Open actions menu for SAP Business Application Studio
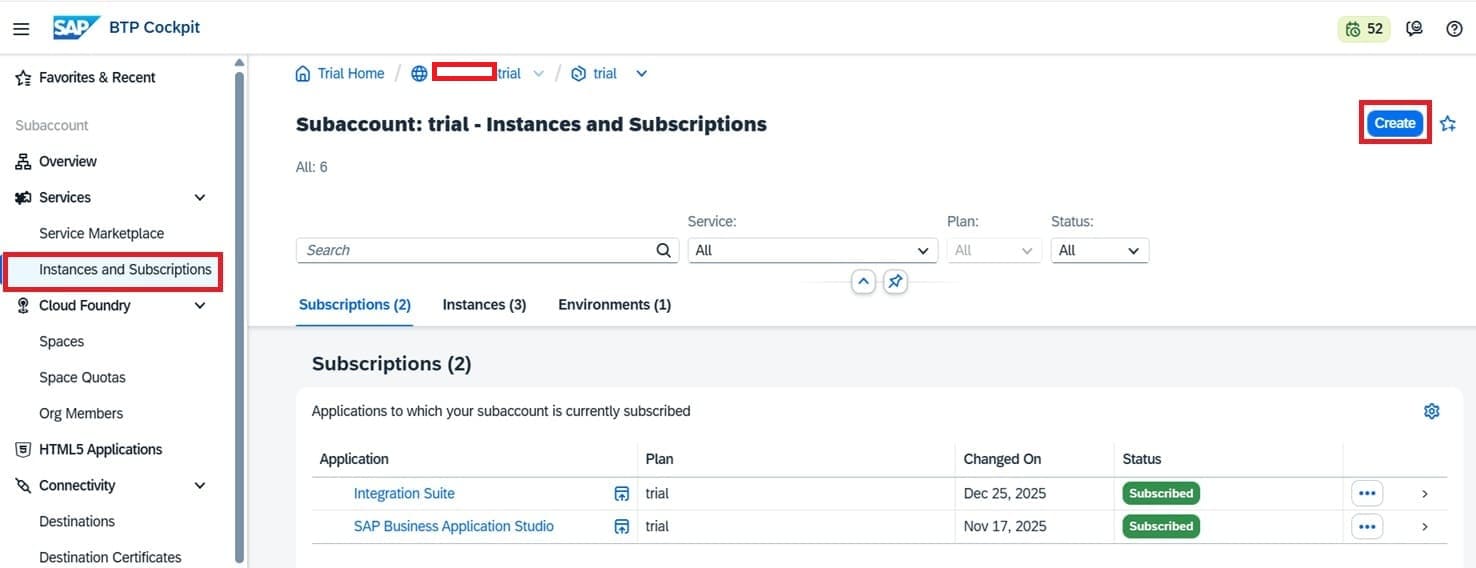 (1366, 527)
